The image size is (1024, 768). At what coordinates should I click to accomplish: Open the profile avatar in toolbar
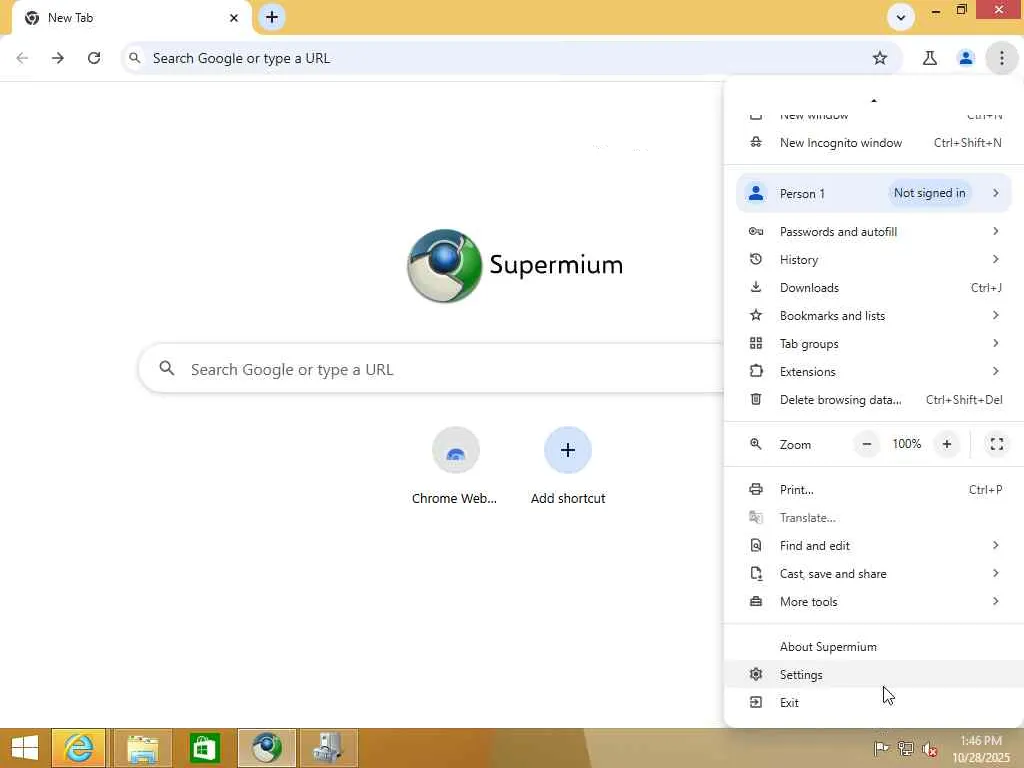click(x=966, y=58)
